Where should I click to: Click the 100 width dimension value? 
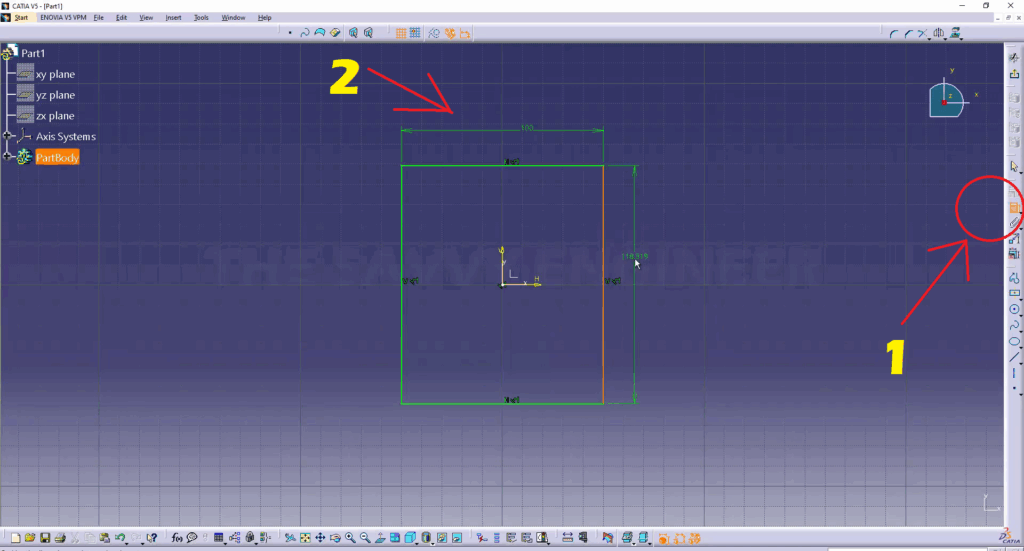pyautogui.click(x=527, y=128)
